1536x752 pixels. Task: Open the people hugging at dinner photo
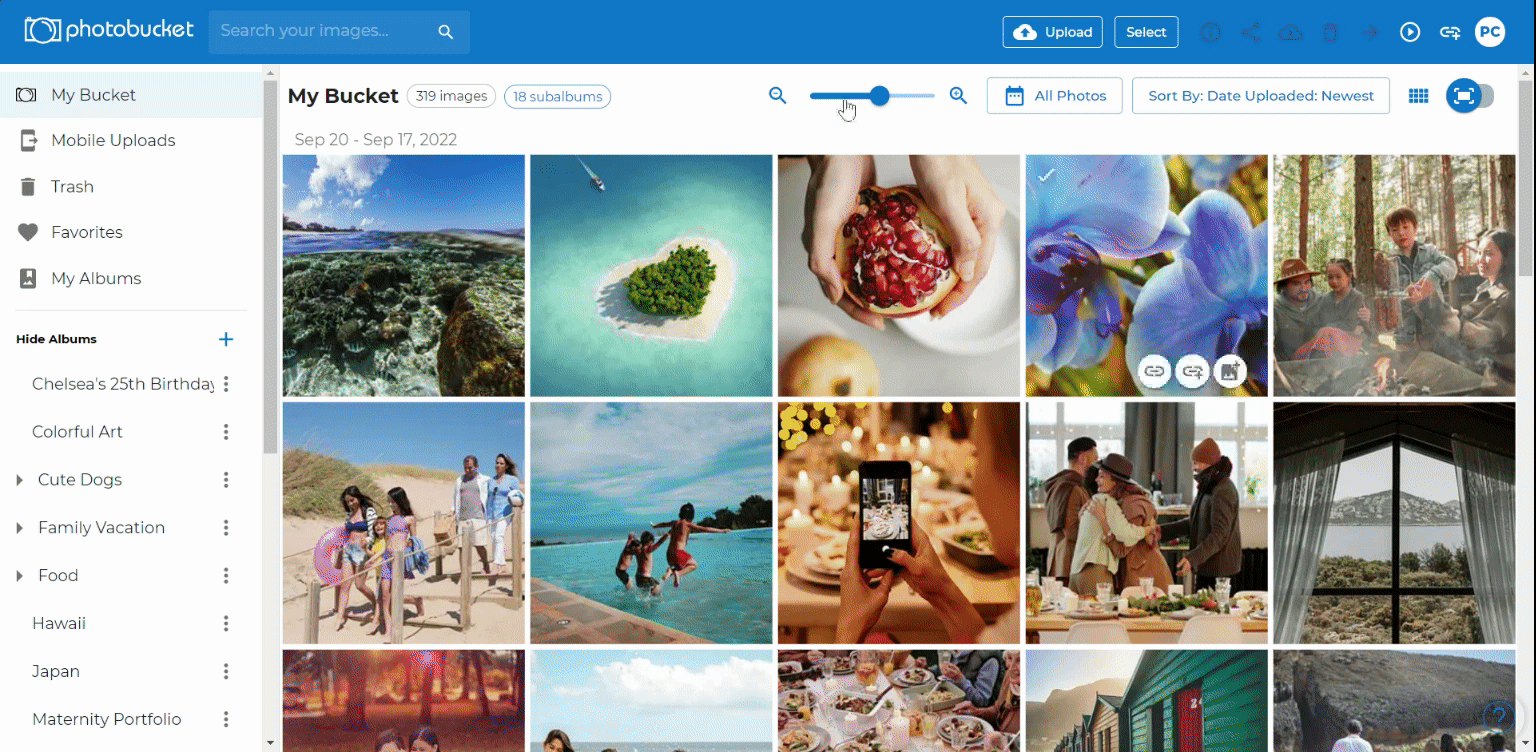point(1147,523)
